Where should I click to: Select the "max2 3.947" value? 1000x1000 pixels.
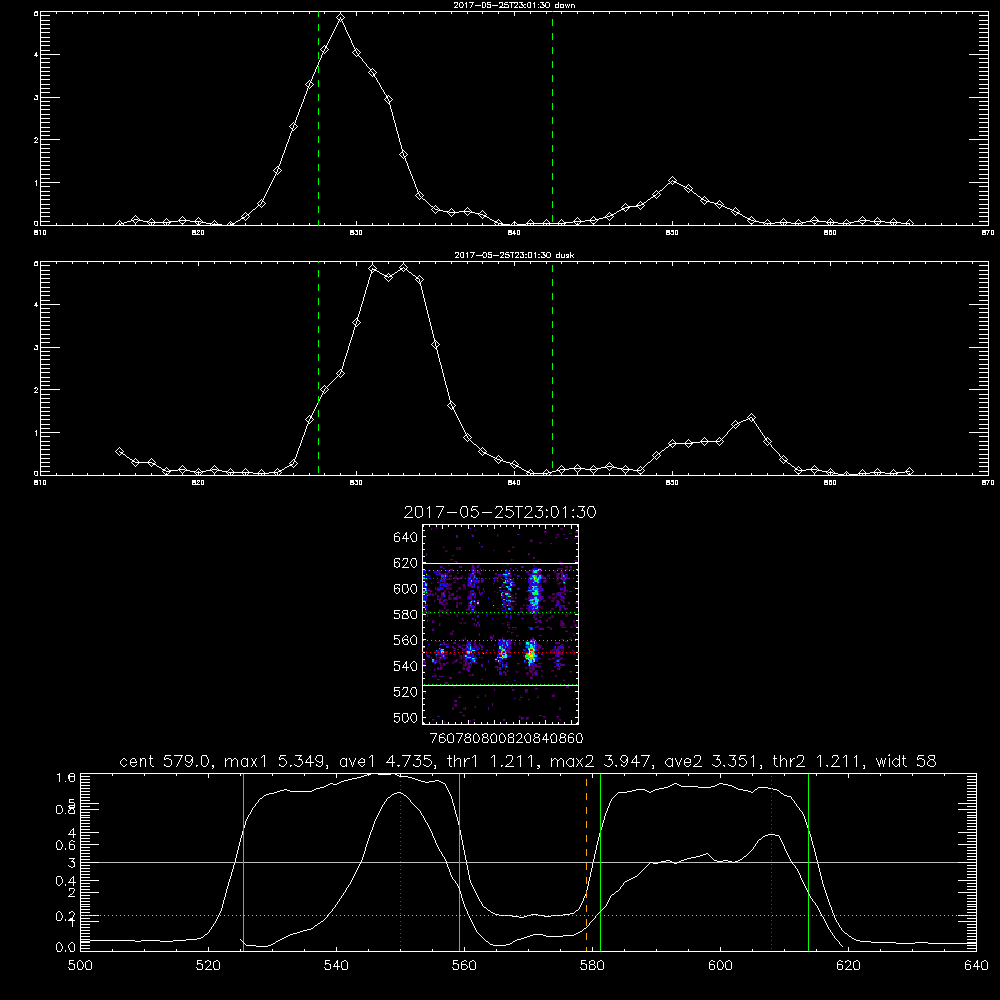(x=603, y=761)
